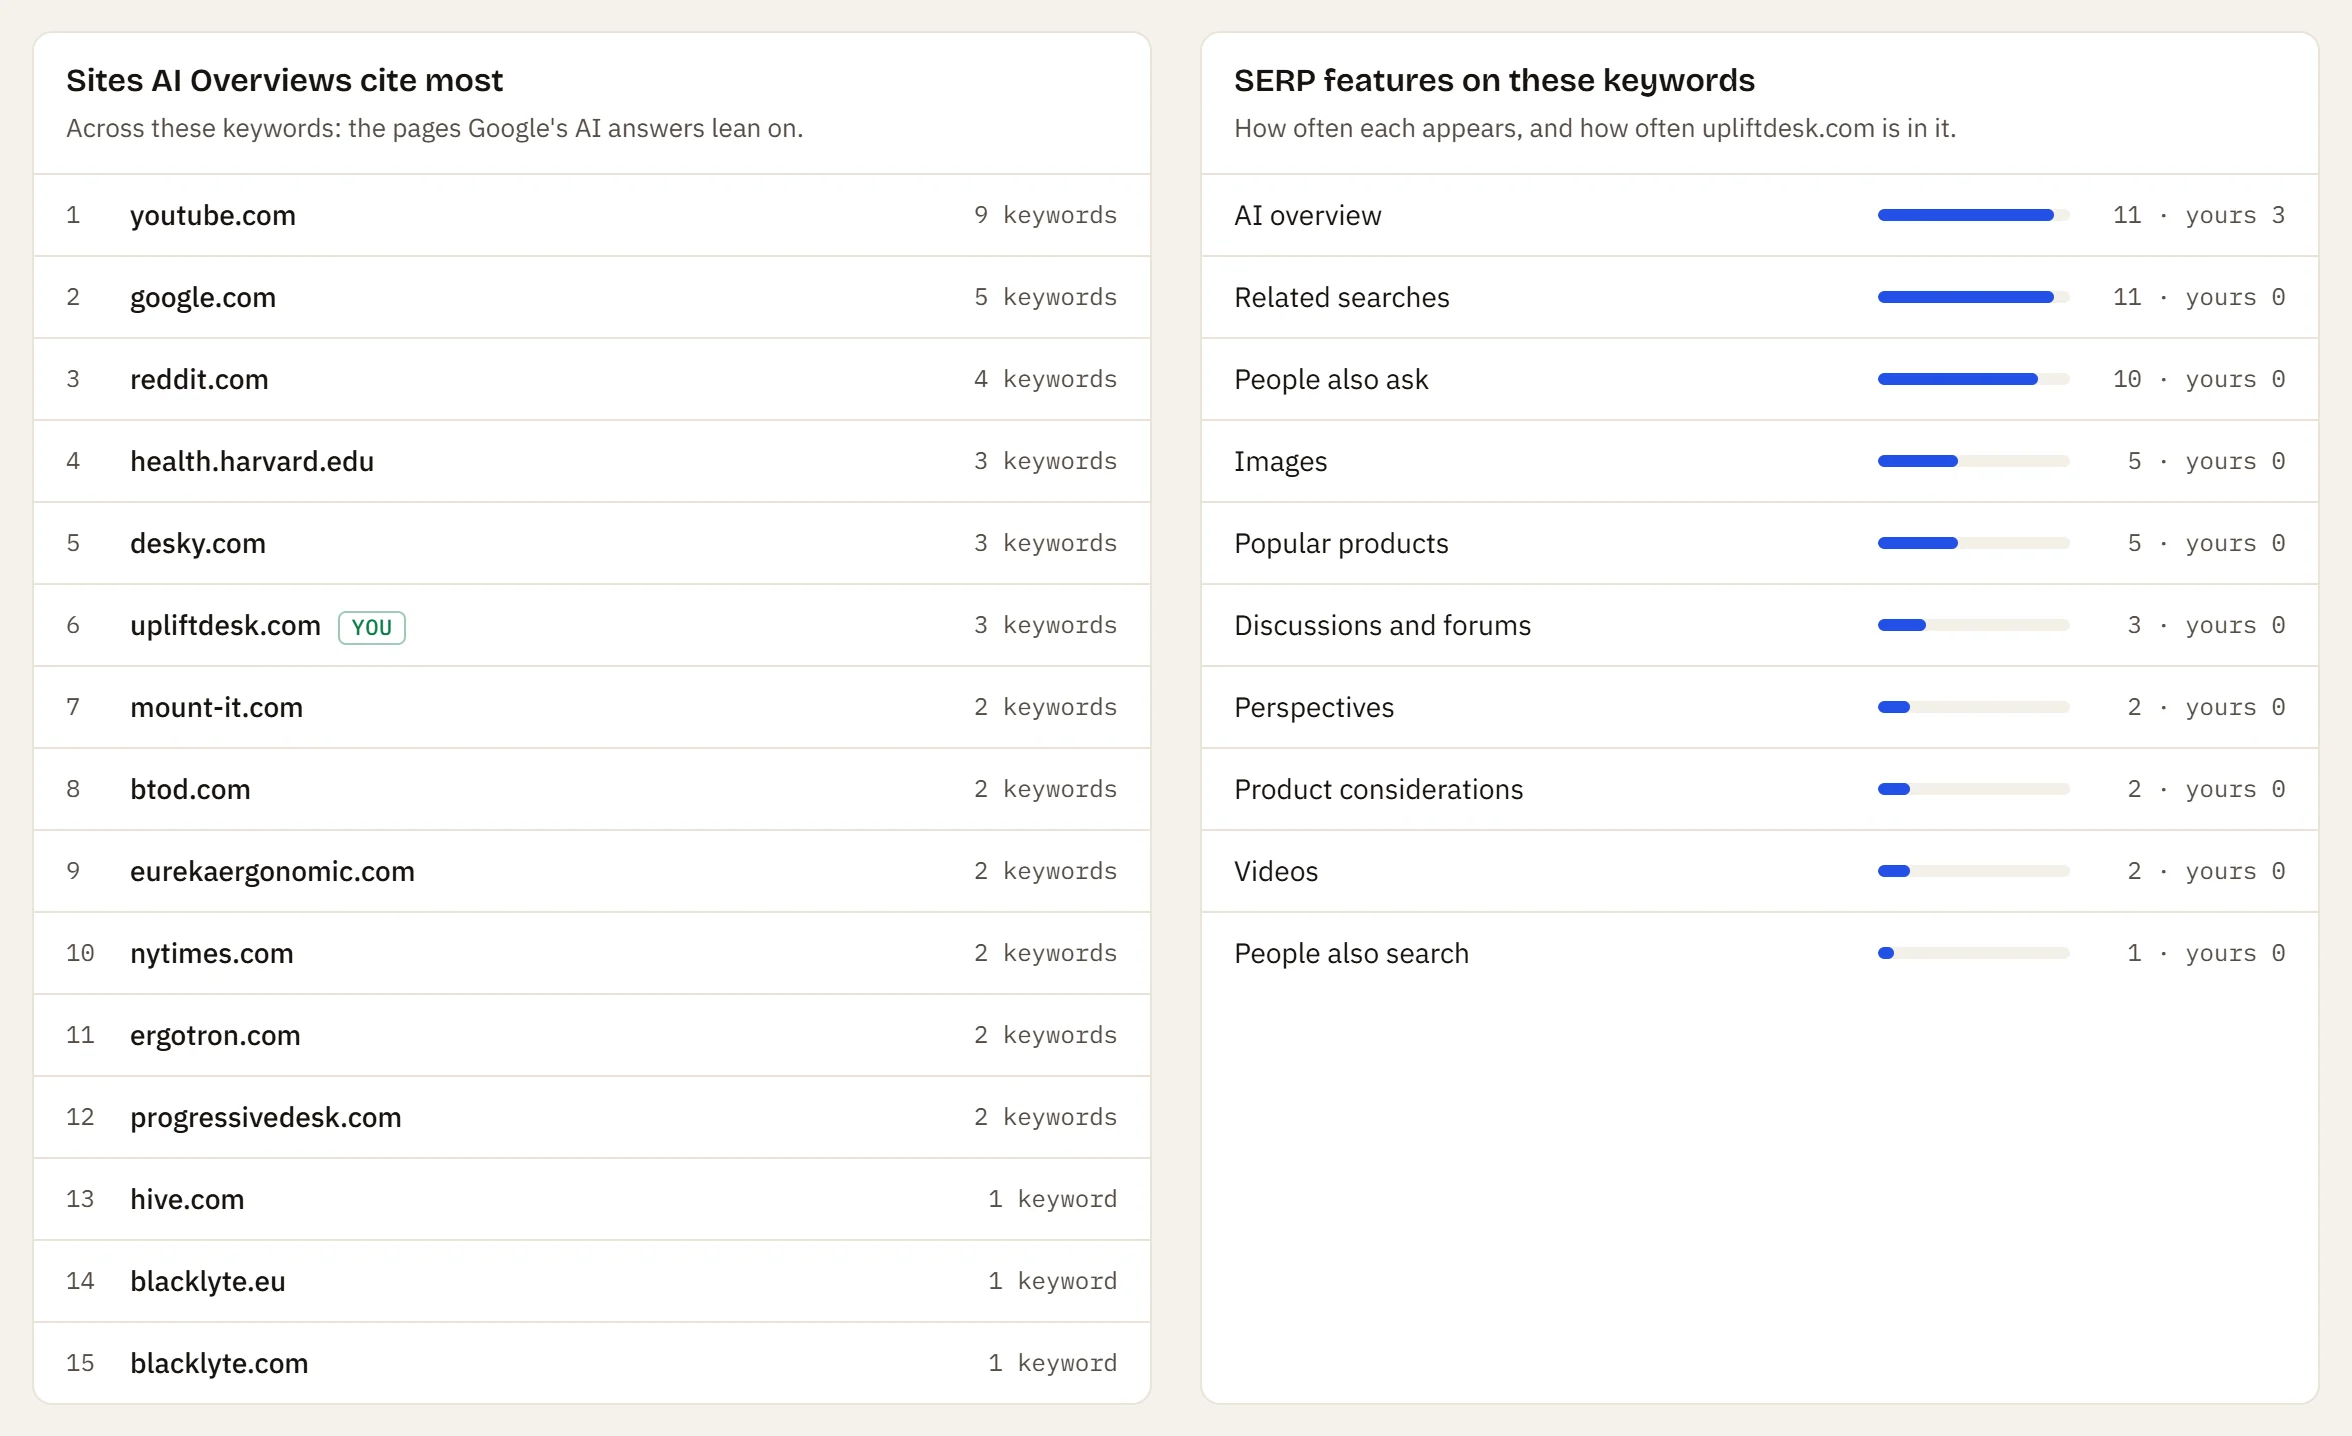Click desky.com in the list

pyautogui.click(x=198, y=543)
